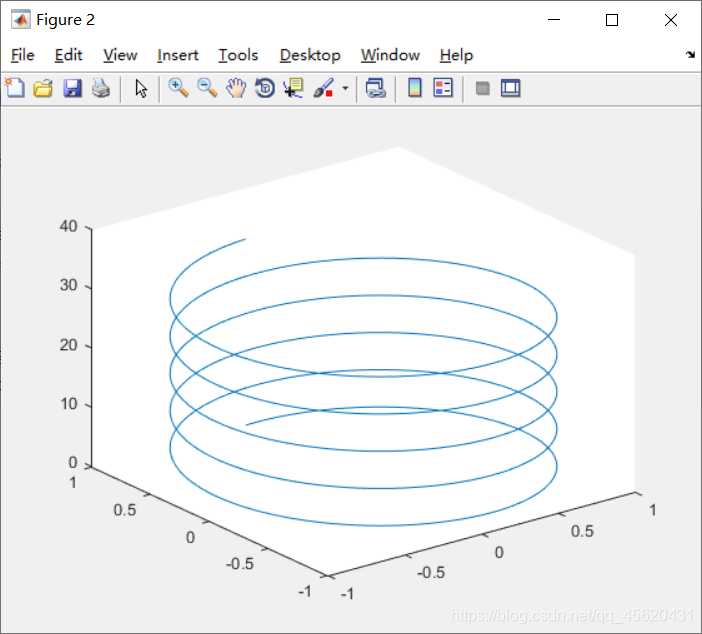The image size is (702, 634).
Task: Turn on the Data Cursor tool
Action: (294, 88)
